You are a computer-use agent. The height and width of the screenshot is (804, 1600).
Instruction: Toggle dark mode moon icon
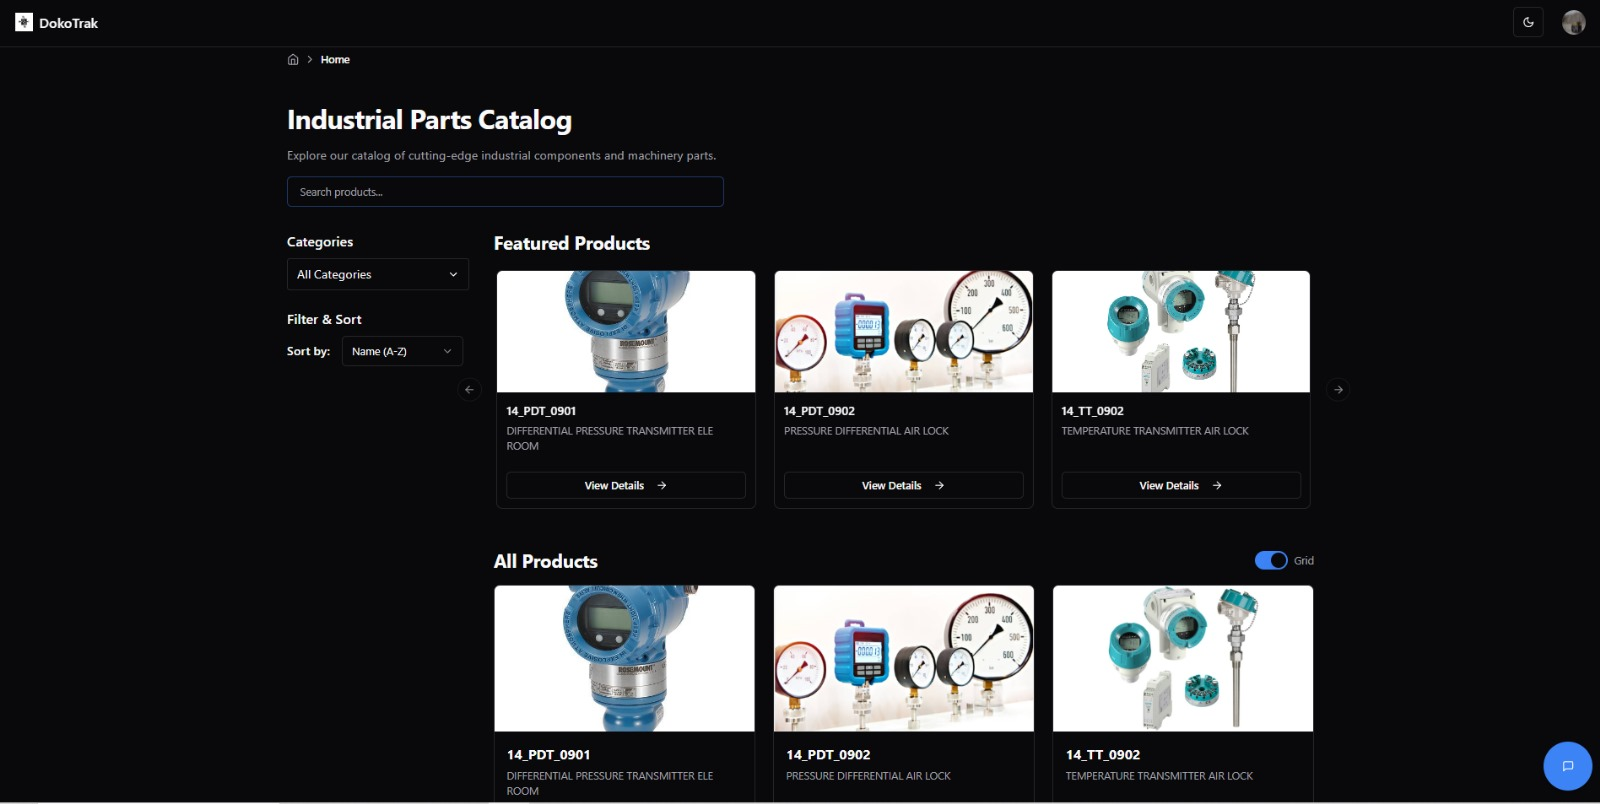[1528, 22]
